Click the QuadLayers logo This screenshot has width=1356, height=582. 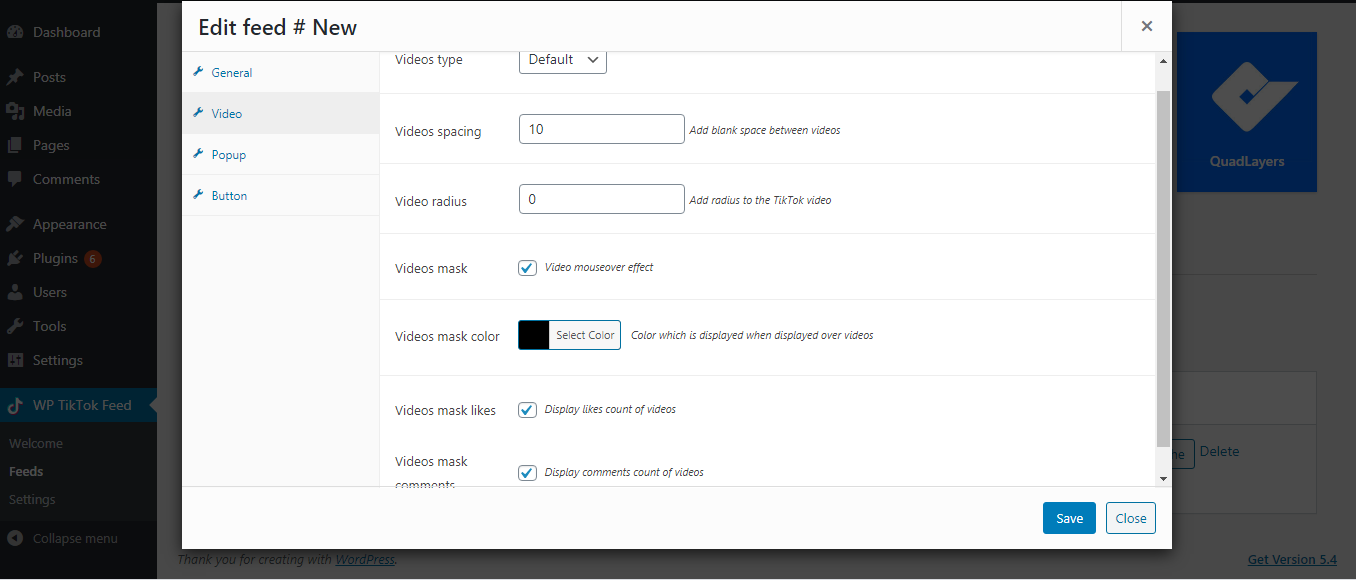pyautogui.click(x=1246, y=112)
